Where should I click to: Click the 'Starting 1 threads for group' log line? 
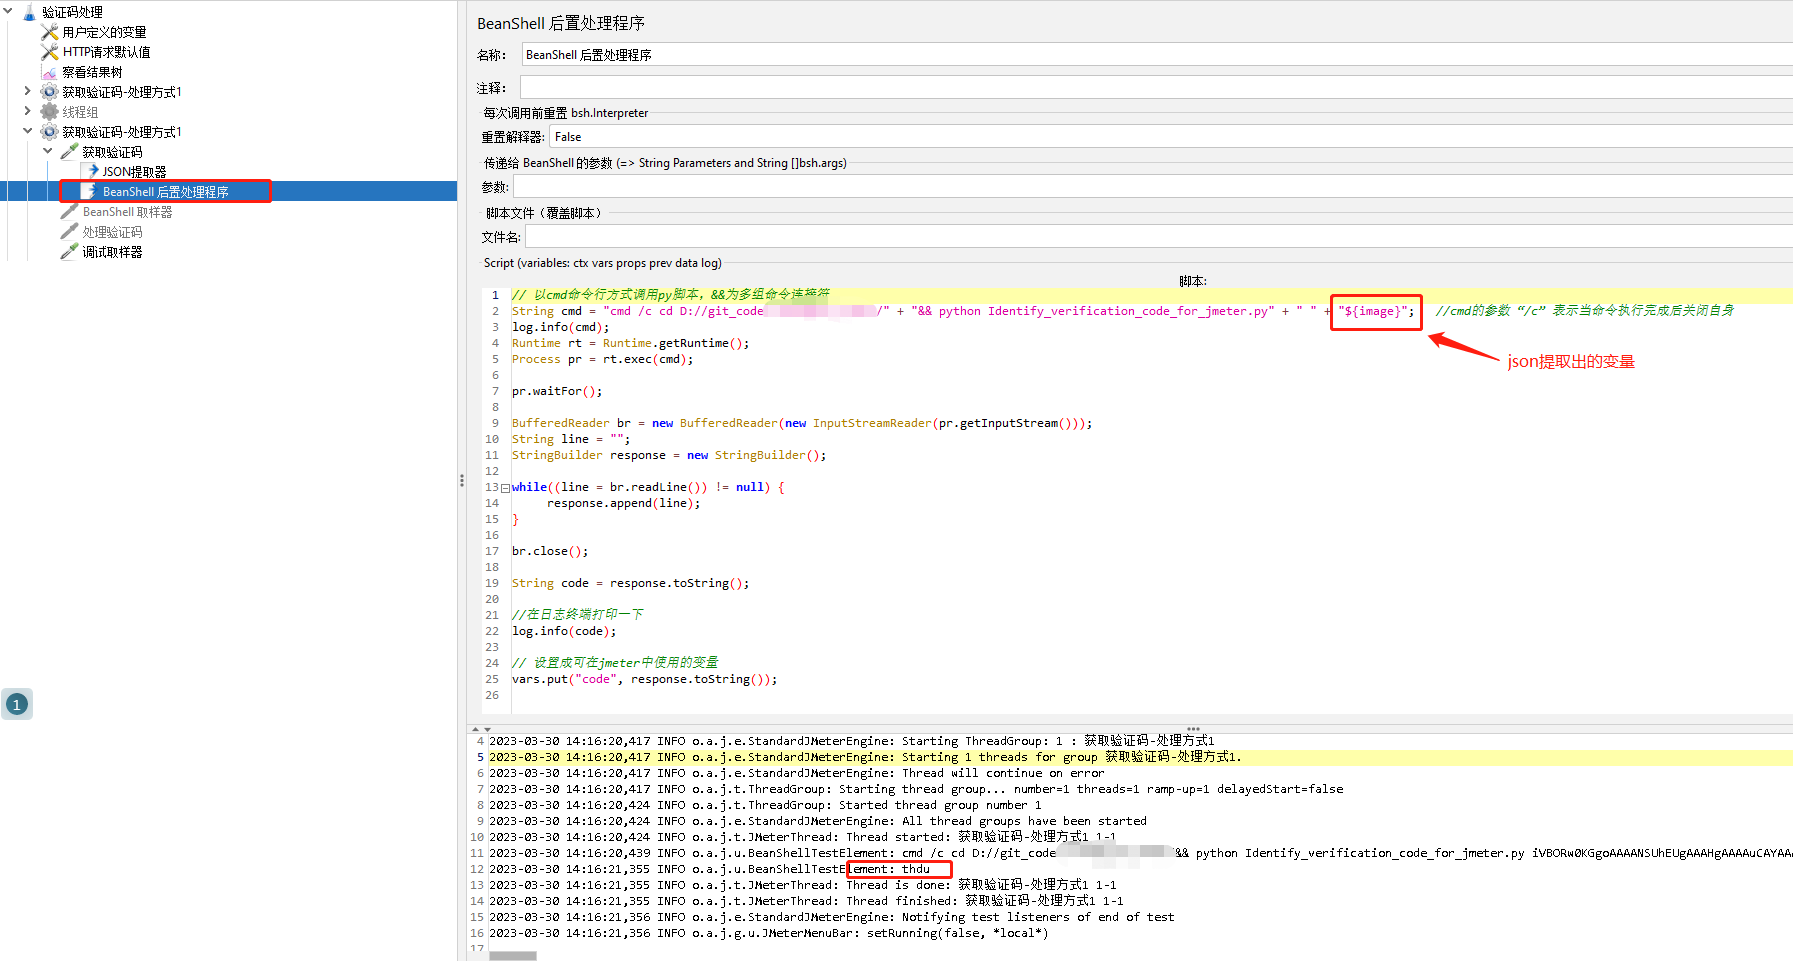click(x=866, y=757)
